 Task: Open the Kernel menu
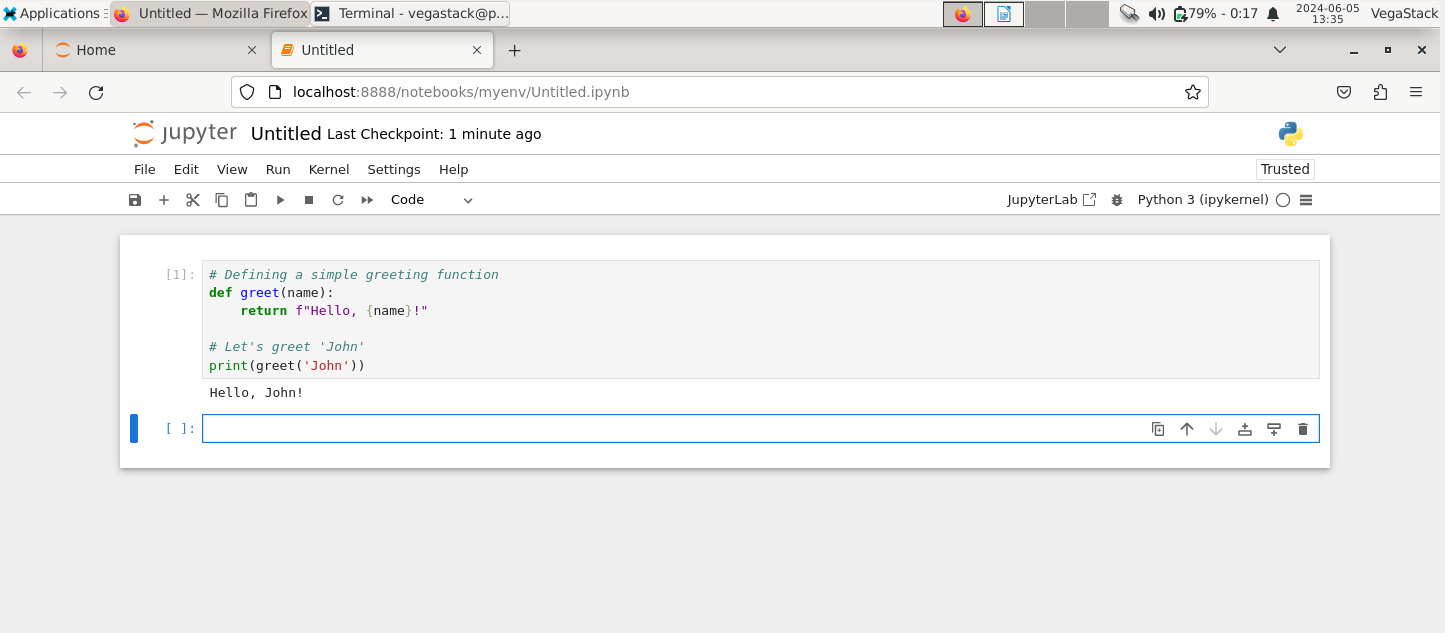click(328, 169)
